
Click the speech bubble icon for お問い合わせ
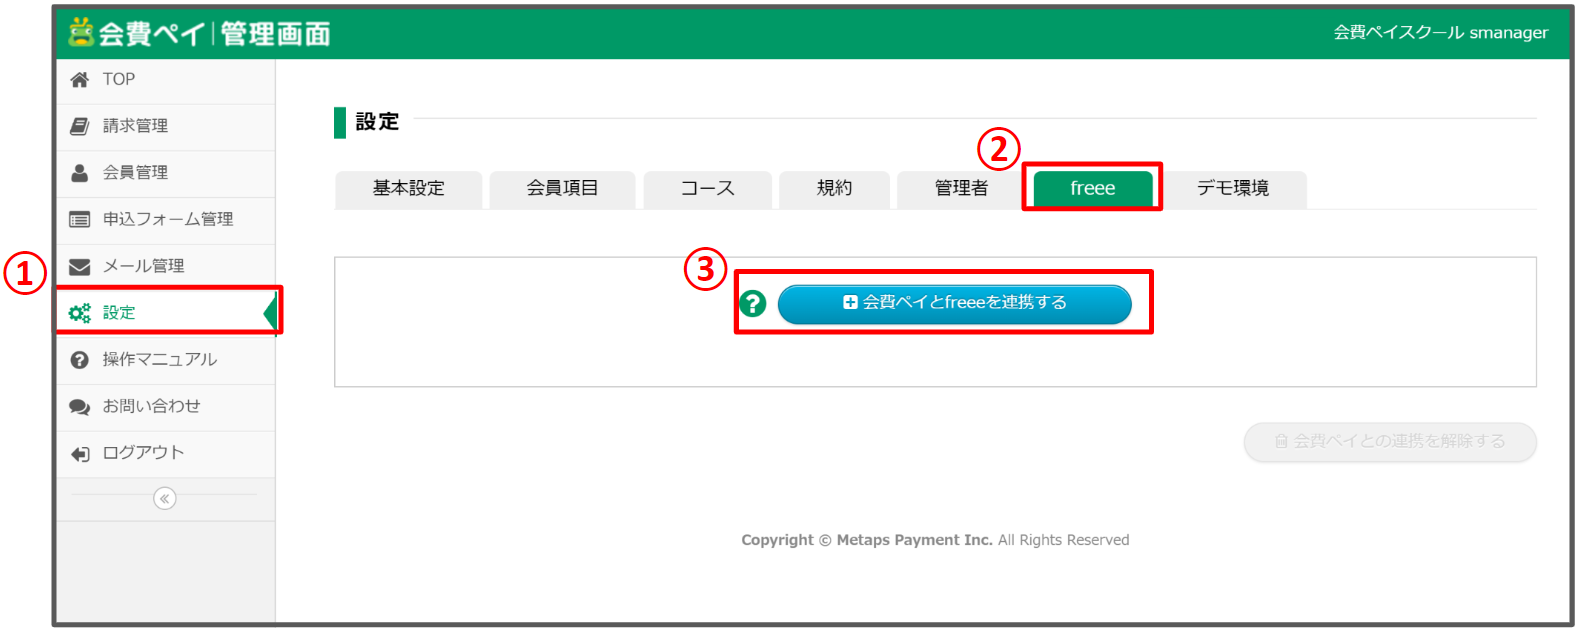coord(80,407)
